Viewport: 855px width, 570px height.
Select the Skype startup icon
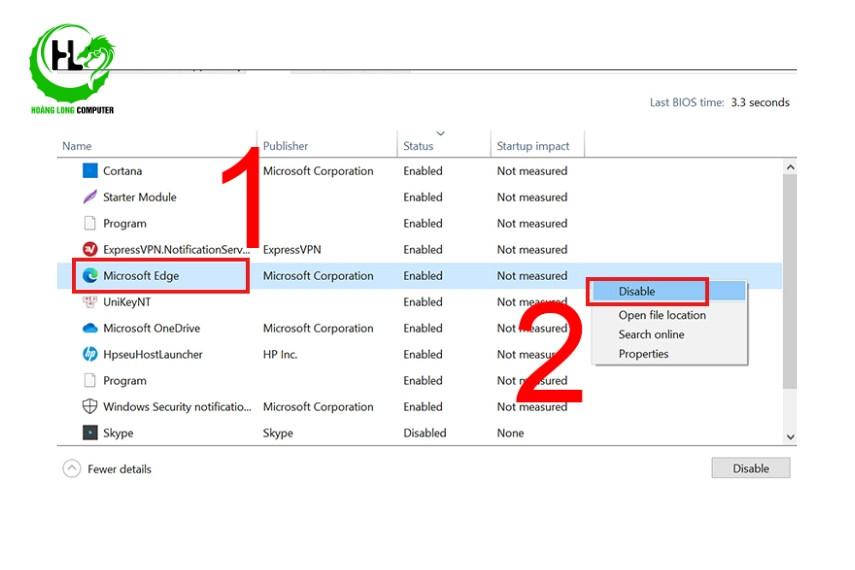tap(90, 433)
